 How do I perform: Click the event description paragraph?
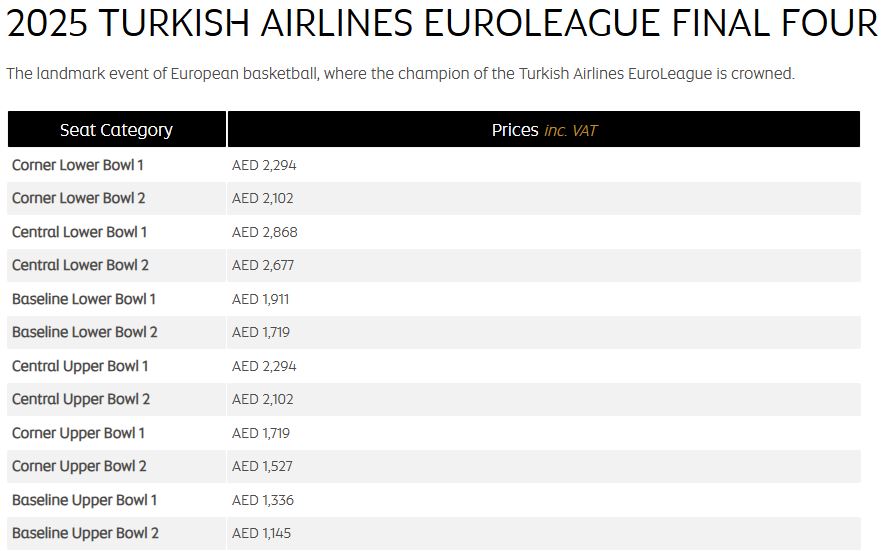[x=400, y=74]
